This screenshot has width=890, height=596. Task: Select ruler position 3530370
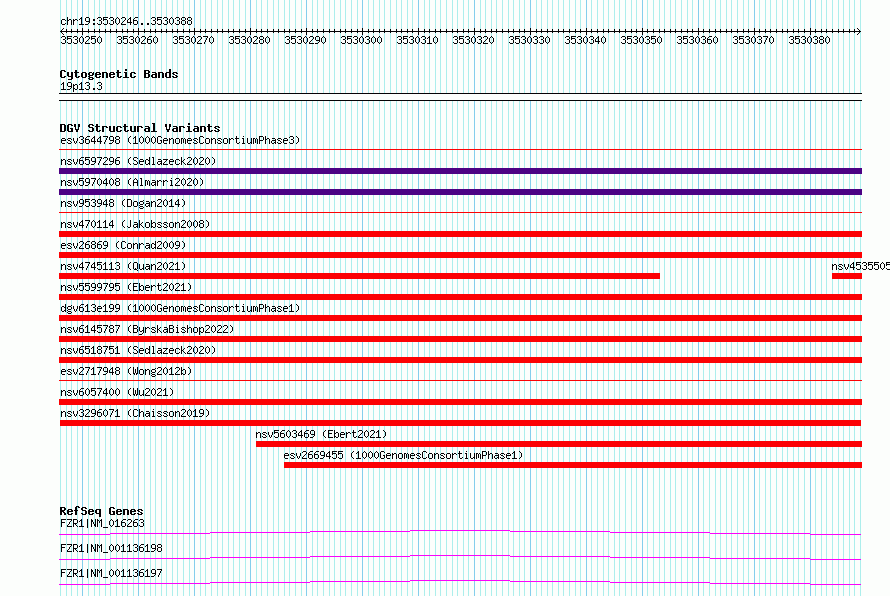tap(753, 40)
